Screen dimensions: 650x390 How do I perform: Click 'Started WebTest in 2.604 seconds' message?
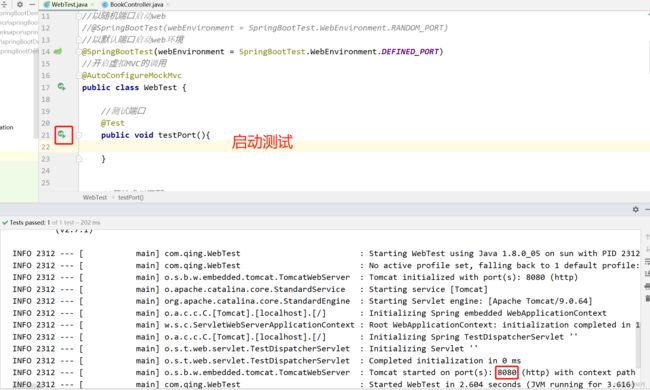pos(502,385)
